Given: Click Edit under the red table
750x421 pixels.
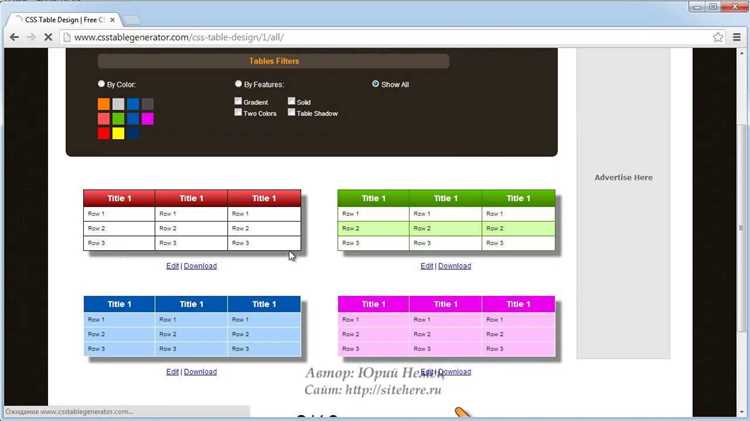Looking at the screenshot, I should [172, 266].
